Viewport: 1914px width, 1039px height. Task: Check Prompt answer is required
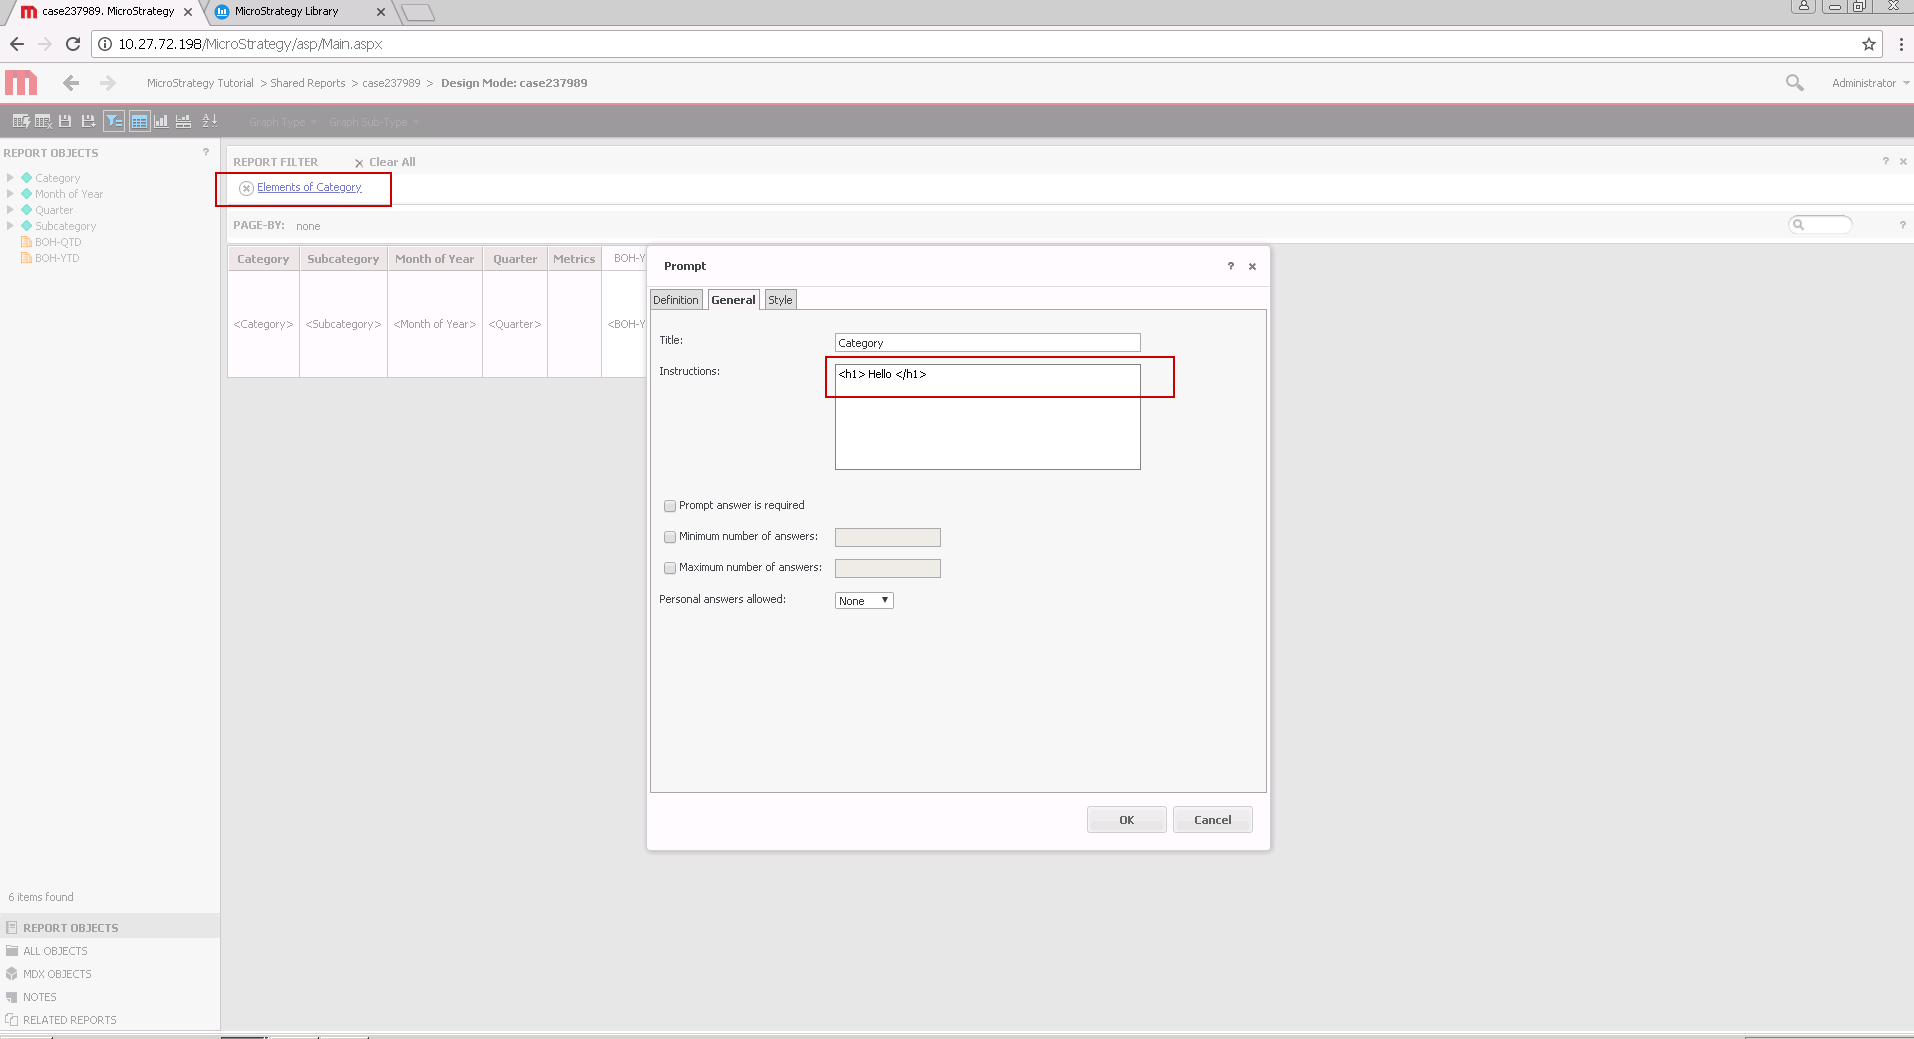(670, 506)
